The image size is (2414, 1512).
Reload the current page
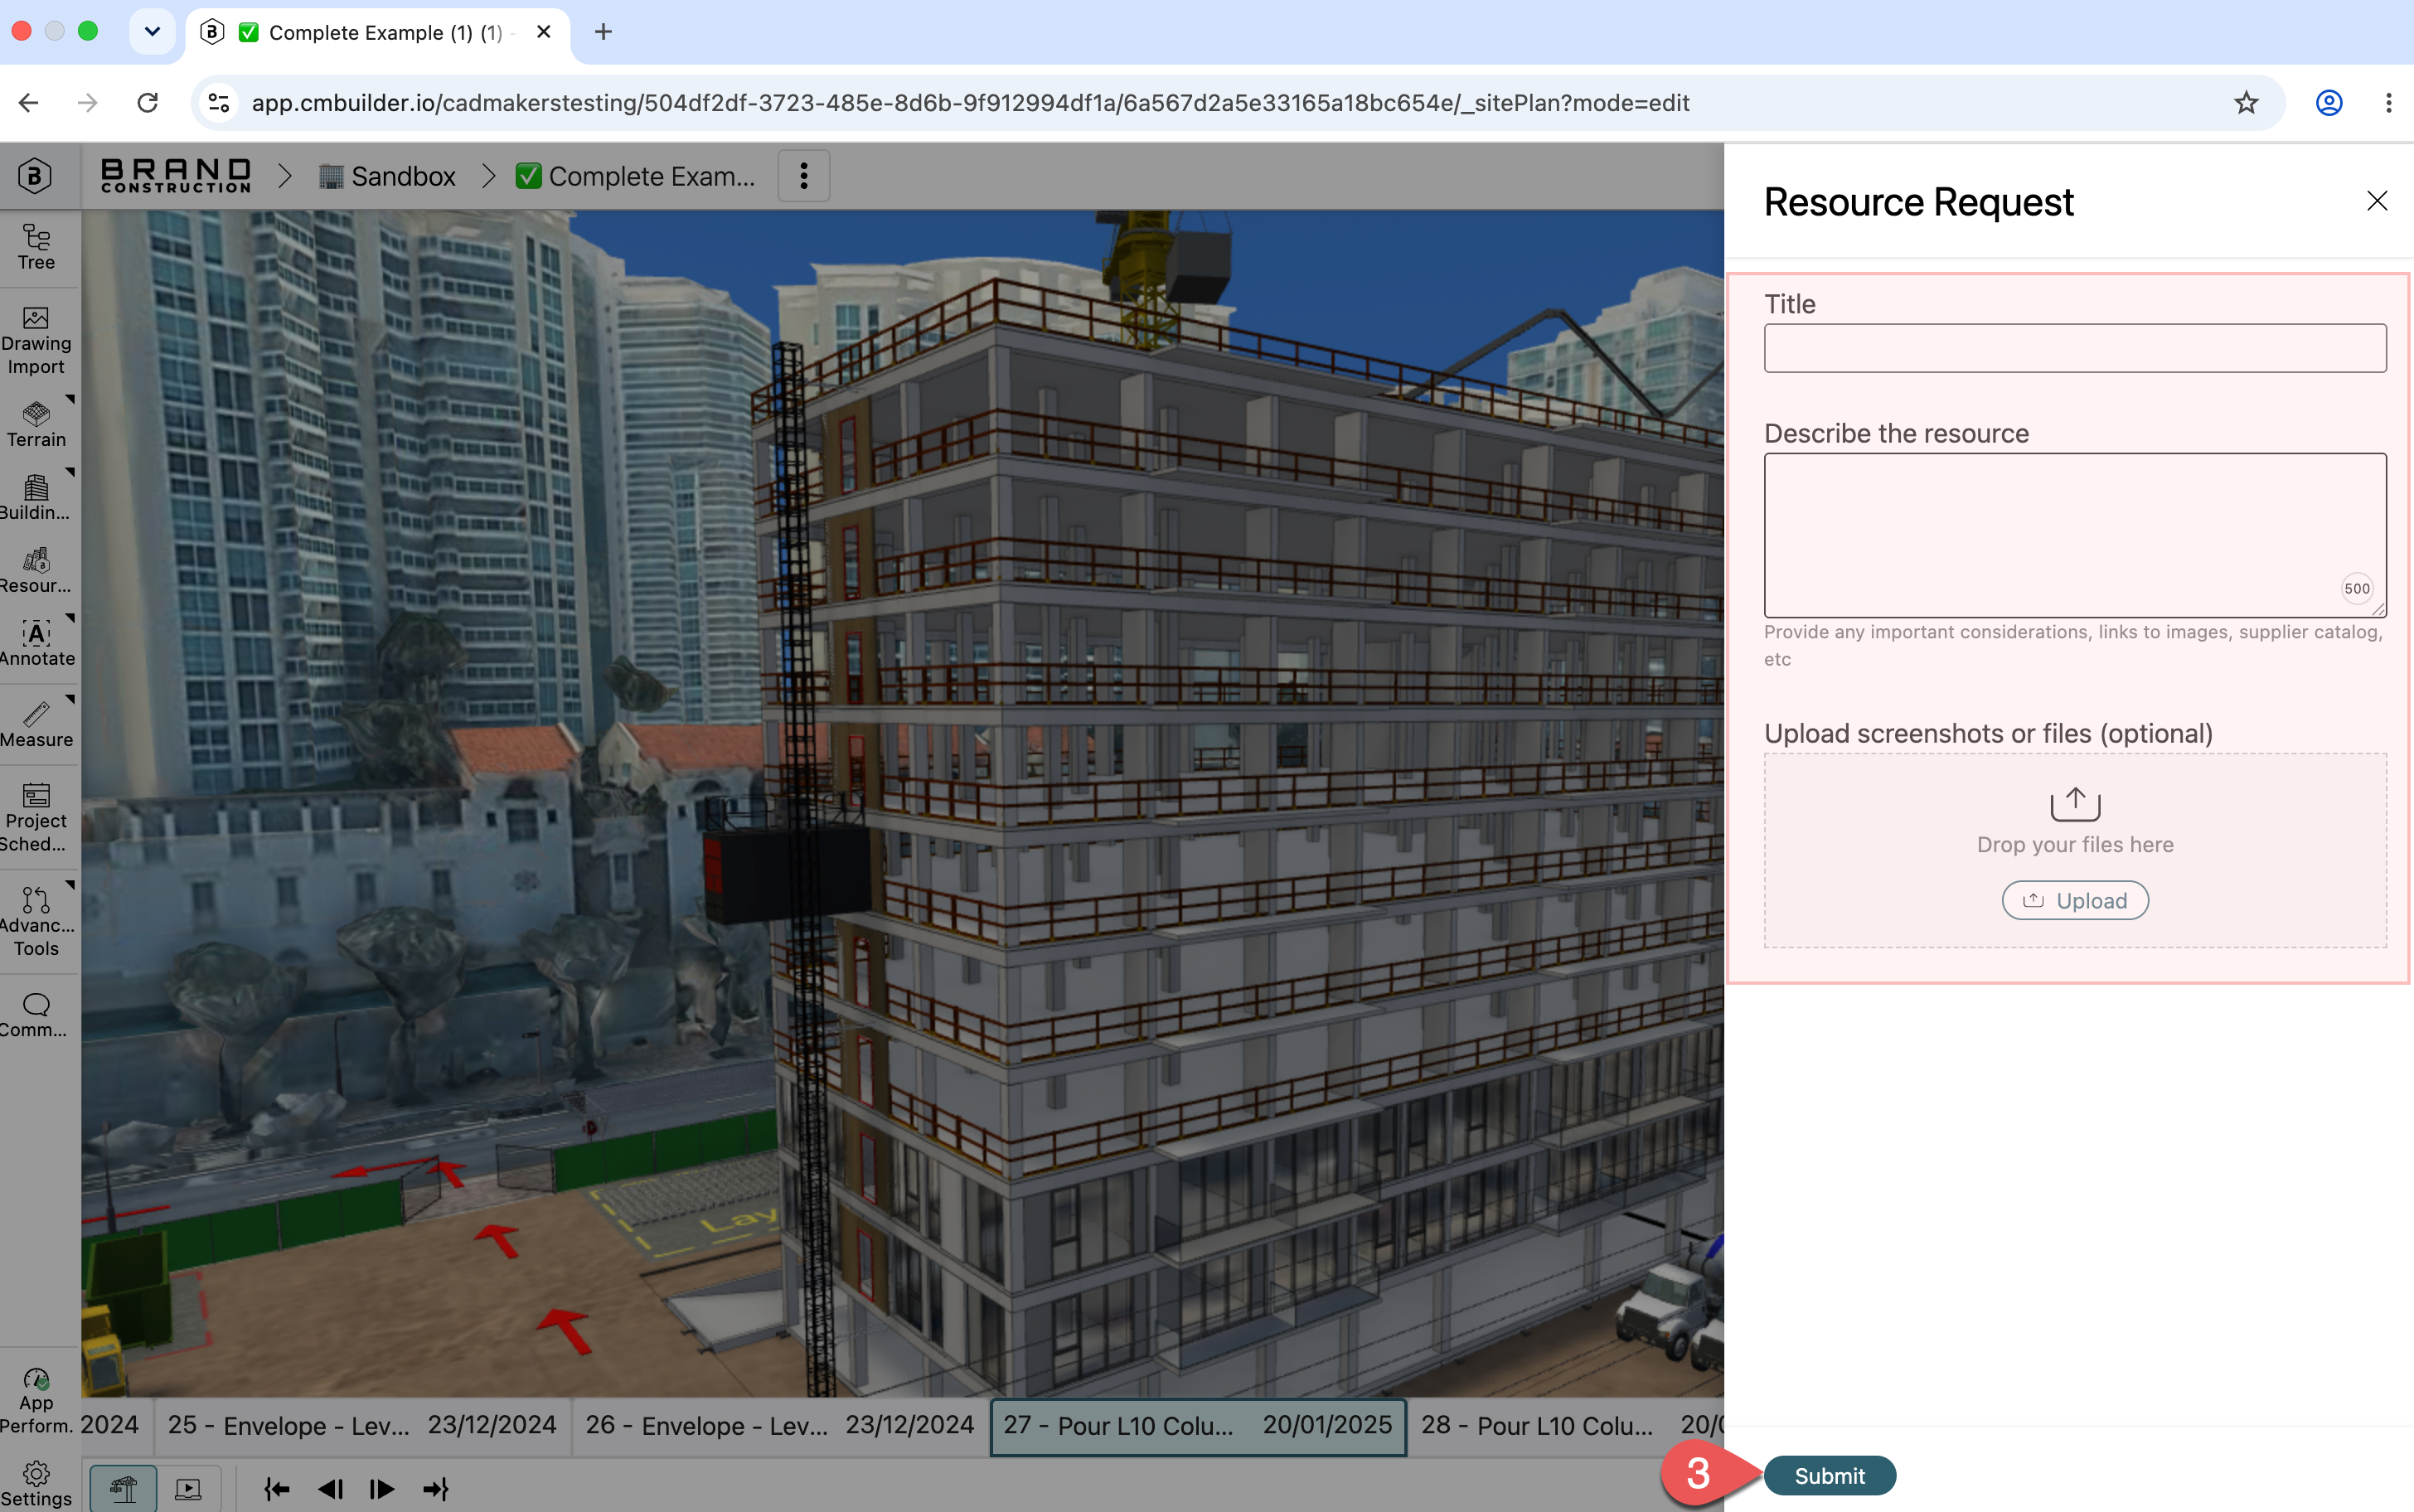tap(148, 102)
